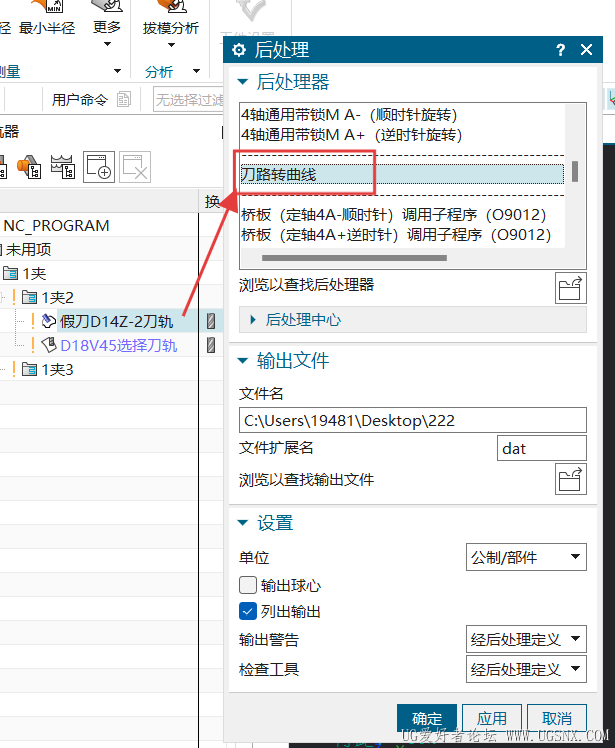This screenshot has height=748, width=615.
Task: Click the 文件名 path input field
Action: (x=413, y=420)
